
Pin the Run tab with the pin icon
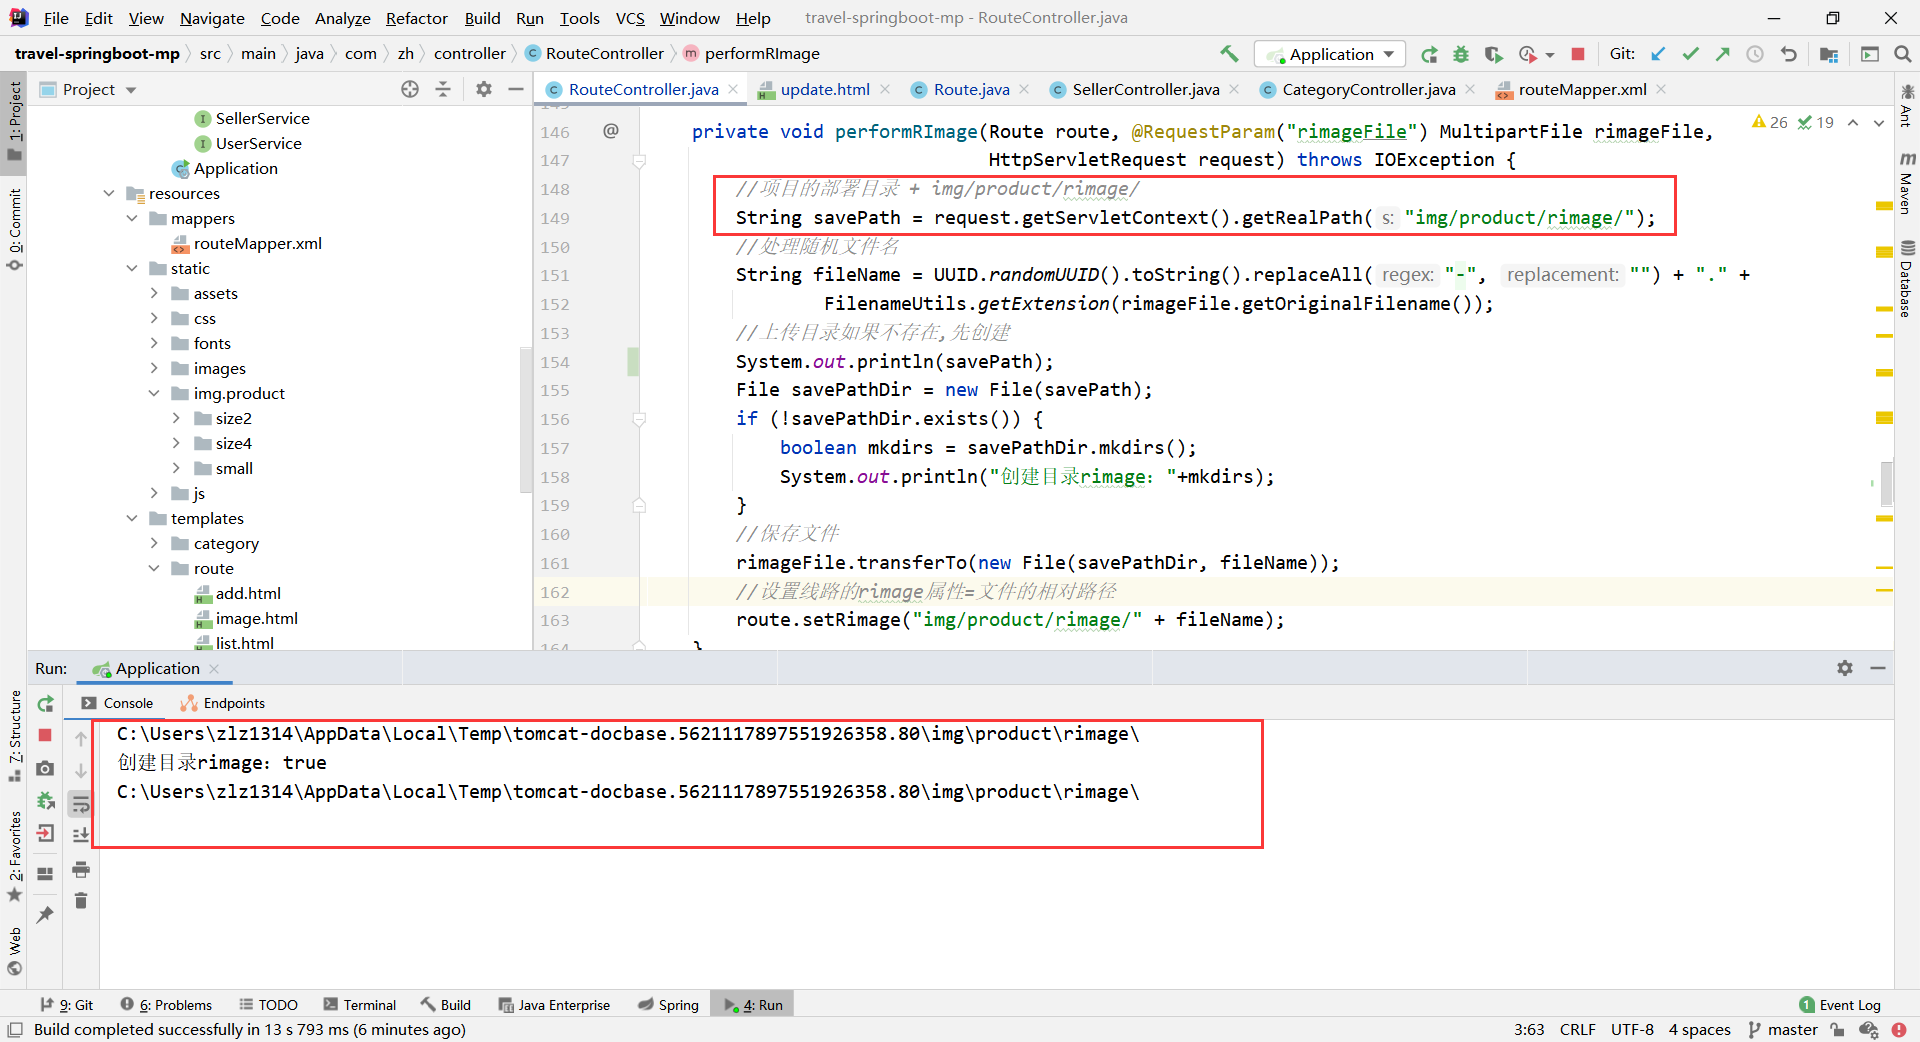point(45,914)
